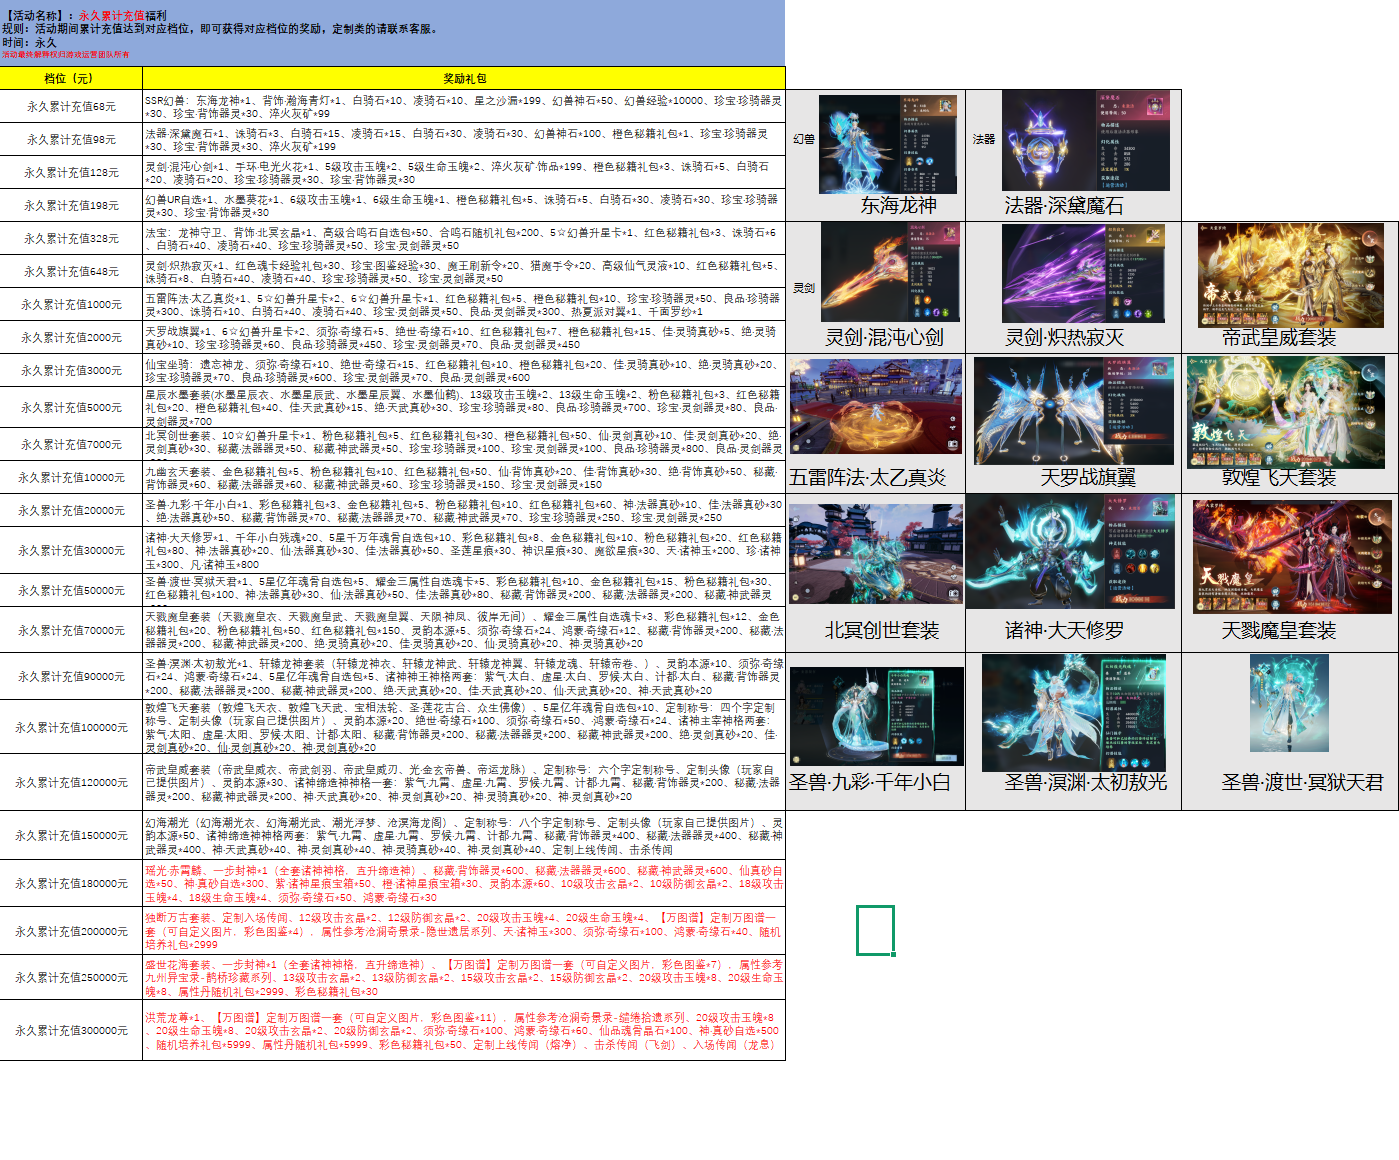Click the 帝武皇威套装 golden outfit image
The image size is (1399, 1160).
coord(1290,275)
